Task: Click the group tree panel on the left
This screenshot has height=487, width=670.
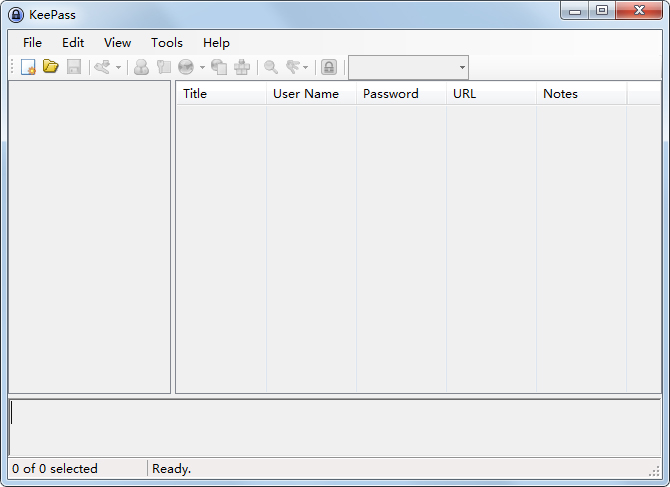Action: (x=89, y=237)
